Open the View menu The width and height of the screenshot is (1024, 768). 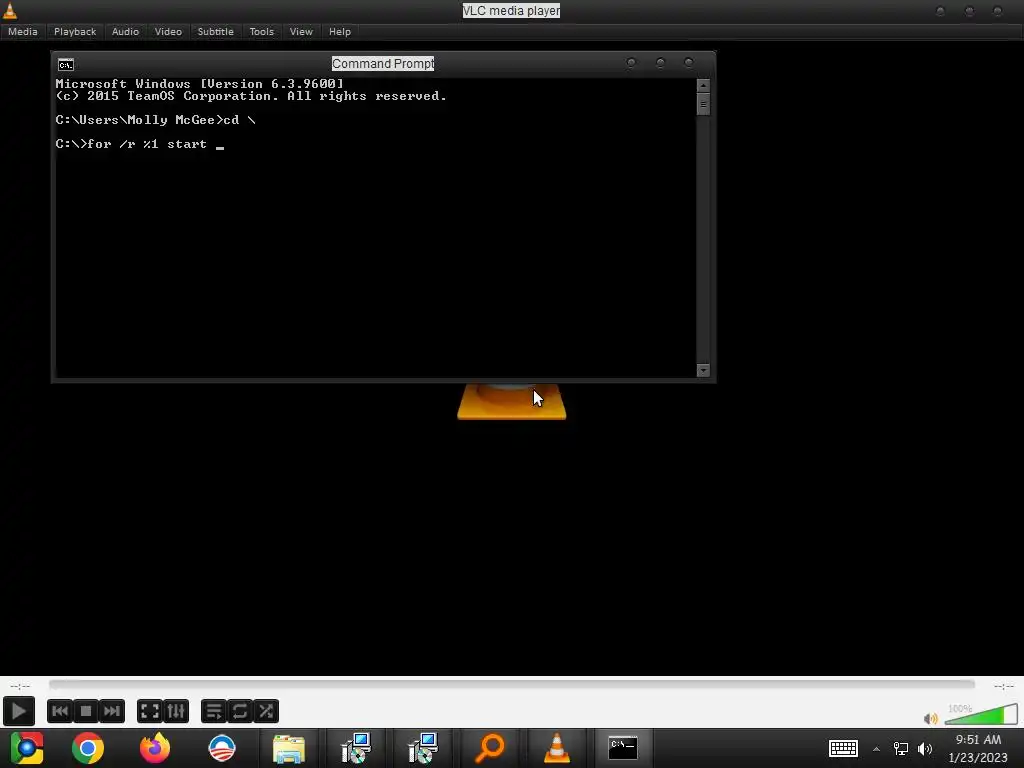coord(301,31)
